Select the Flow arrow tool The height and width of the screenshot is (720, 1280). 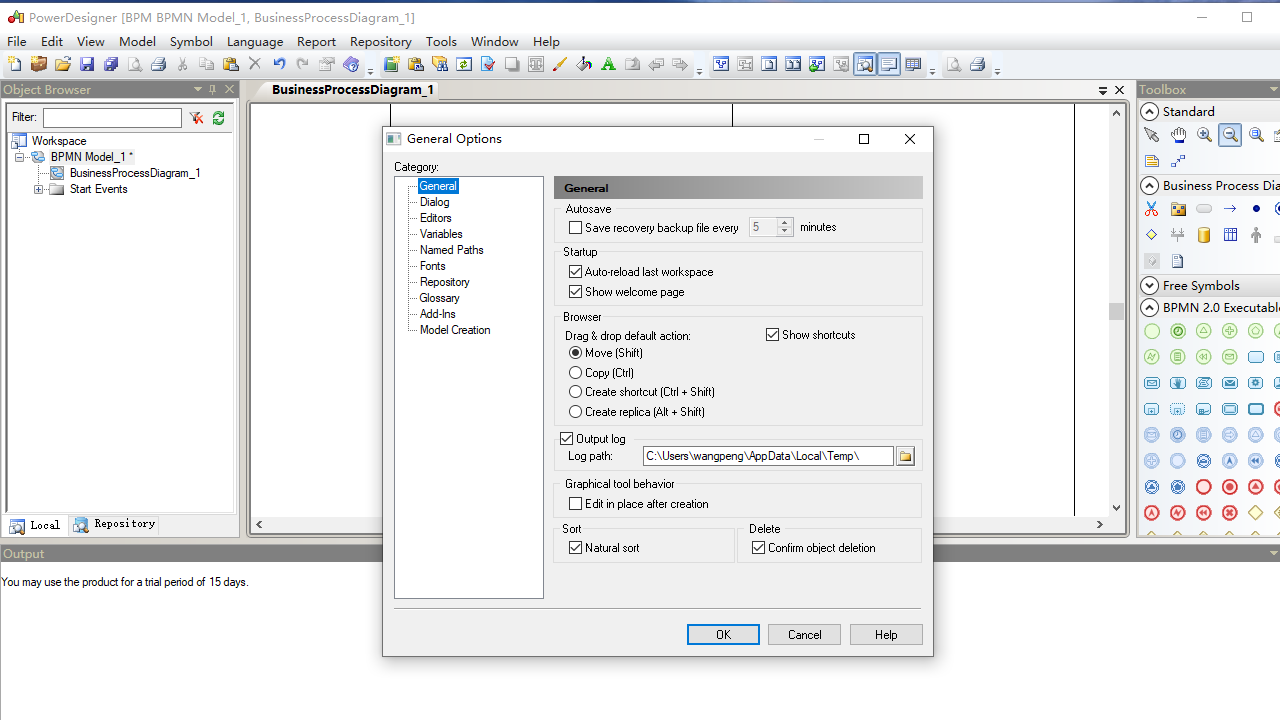coord(1230,208)
